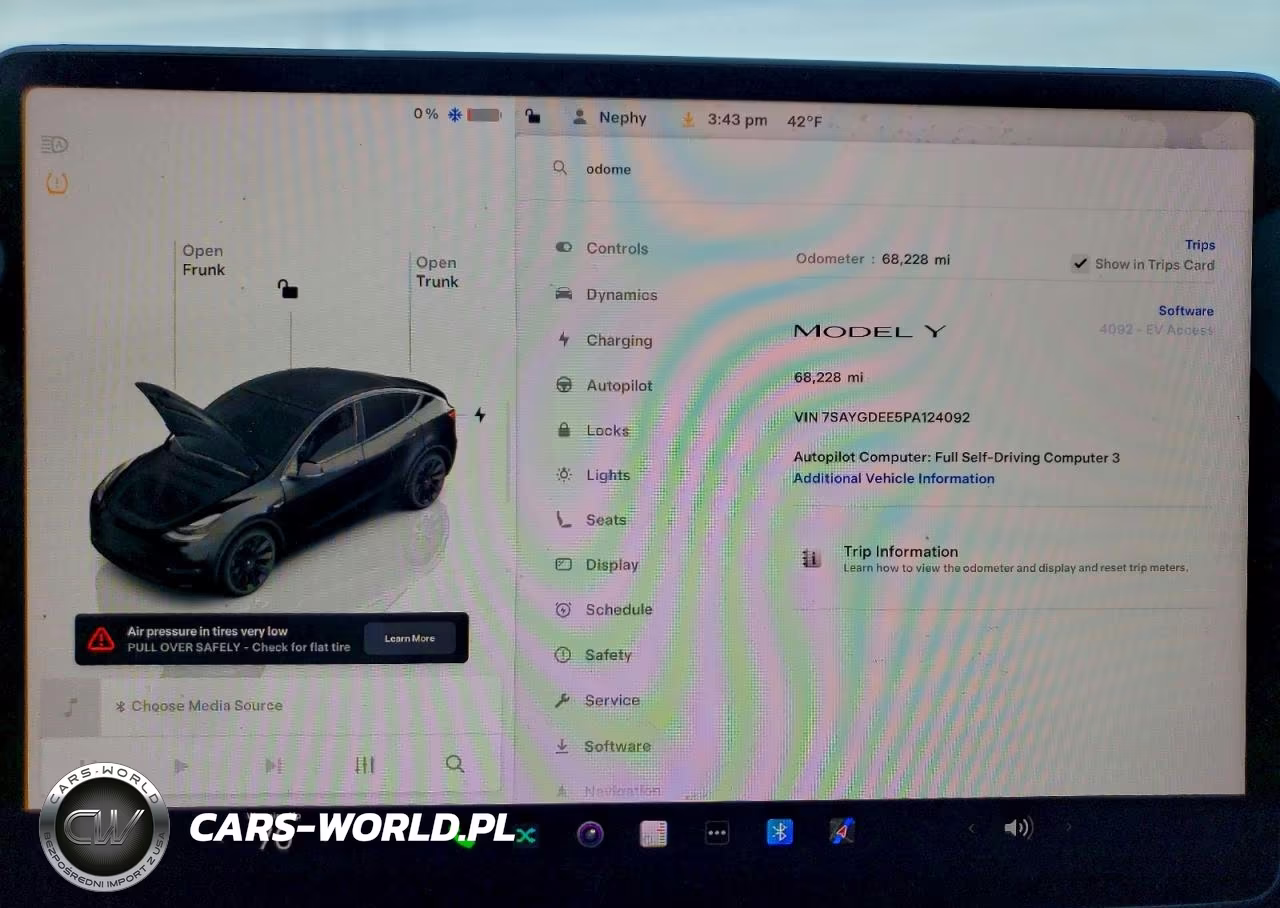Tap the auto headlights indicator icon

pyautogui.click(x=54, y=145)
